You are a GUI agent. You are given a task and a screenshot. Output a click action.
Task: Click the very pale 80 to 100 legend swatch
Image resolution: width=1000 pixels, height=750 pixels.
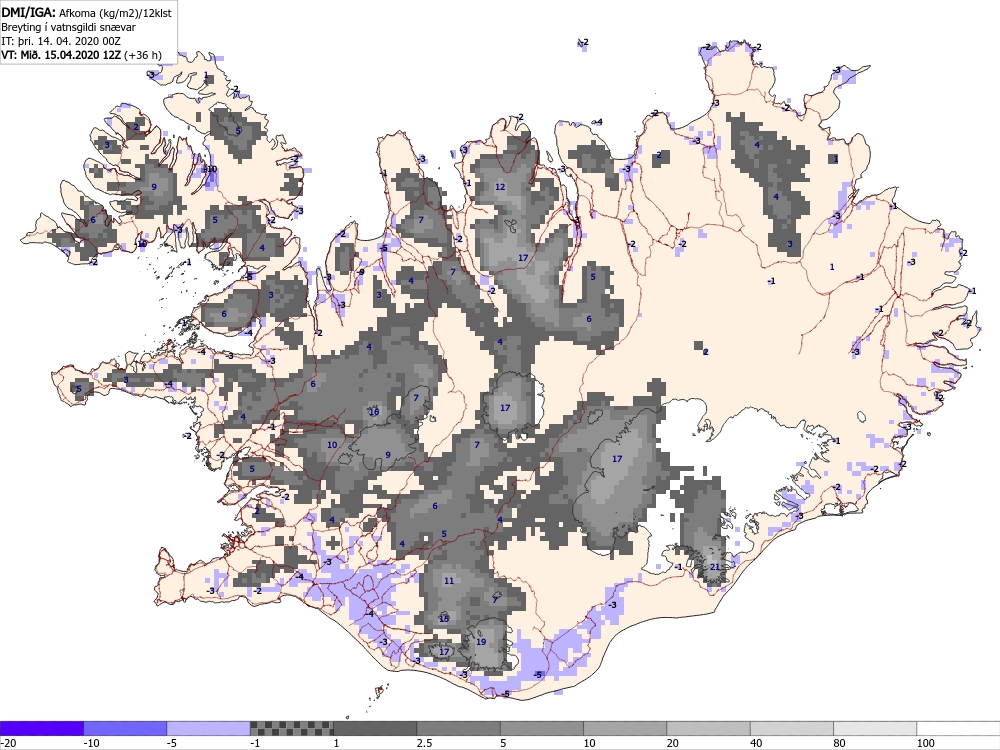pos(875,728)
